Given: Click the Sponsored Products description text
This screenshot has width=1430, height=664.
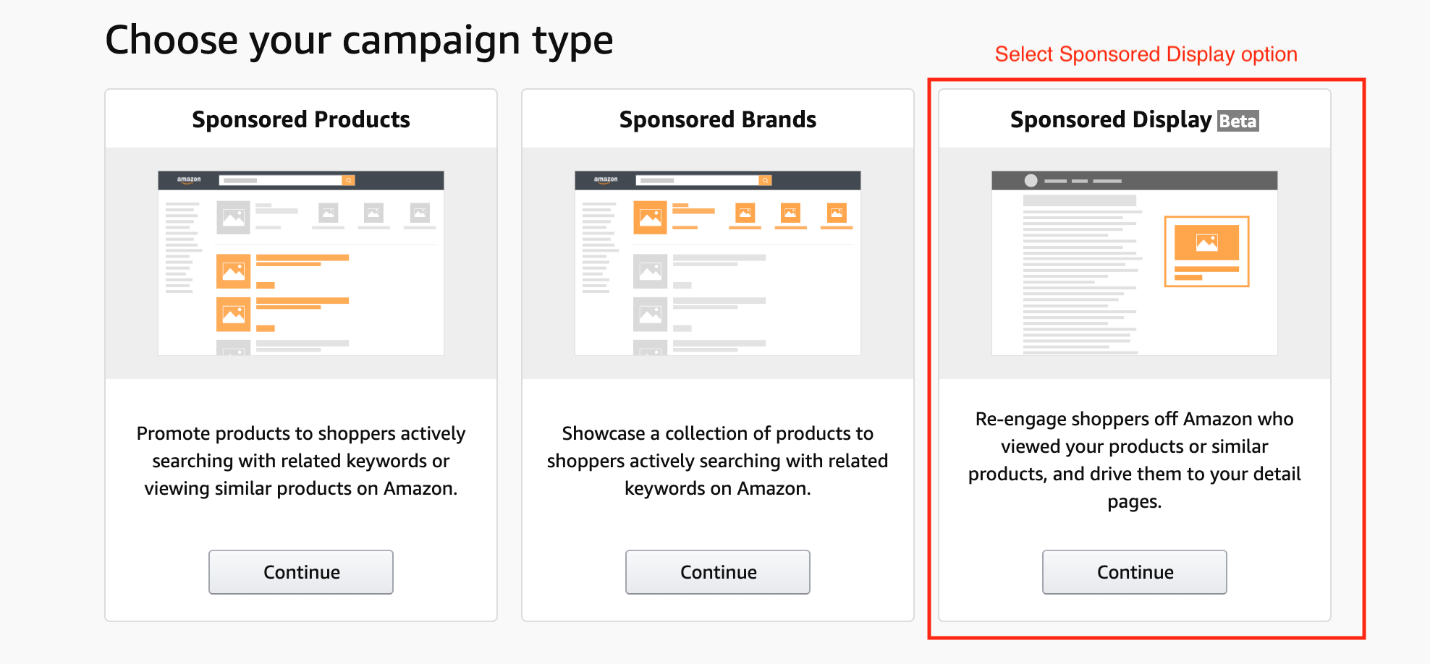Looking at the screenshot, I should coord(301,461).
